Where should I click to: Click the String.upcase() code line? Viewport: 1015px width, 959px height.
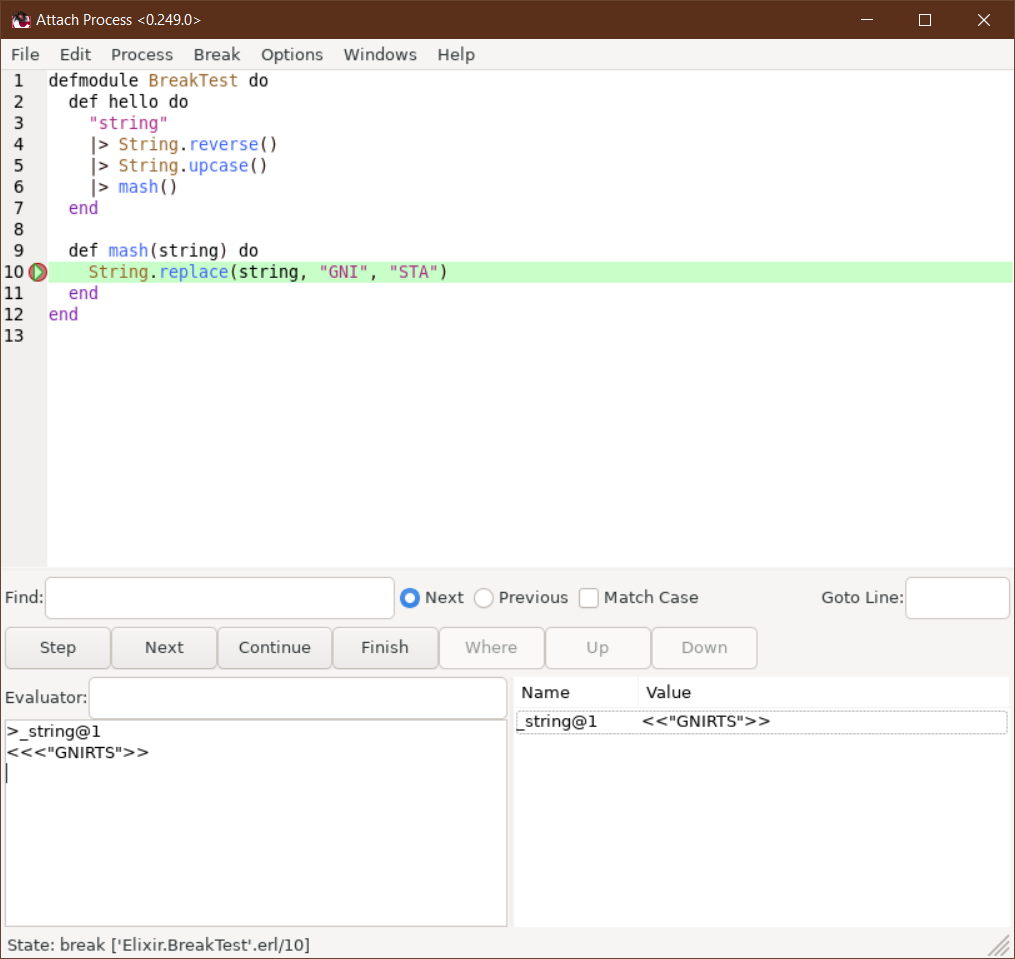click(x=178, y=166)
